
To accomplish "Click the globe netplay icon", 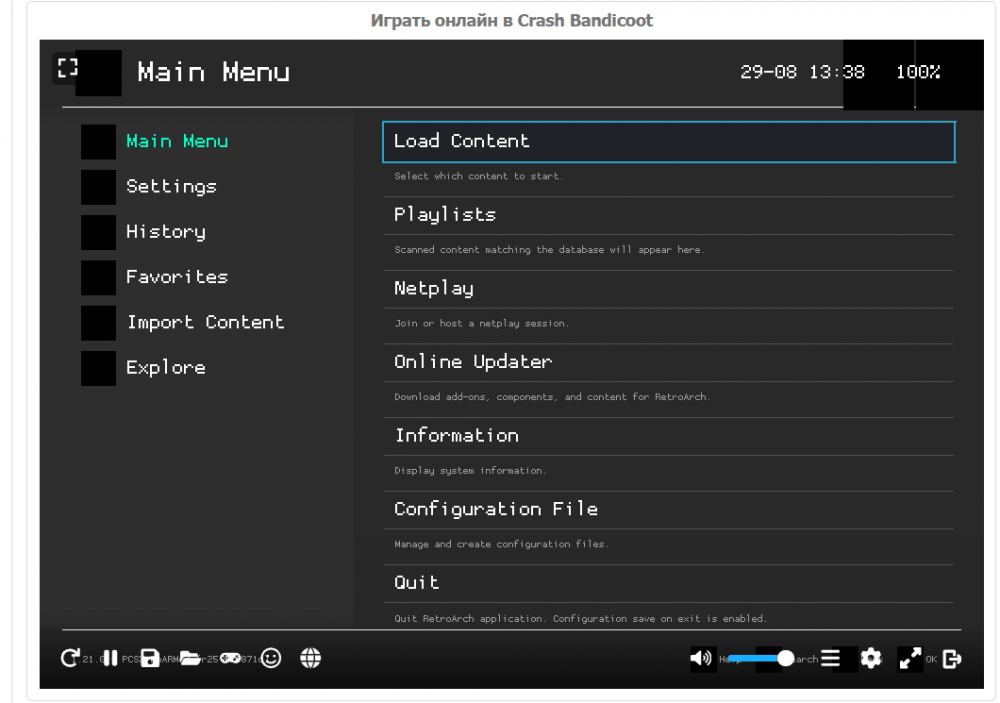I will pos(311,658).
